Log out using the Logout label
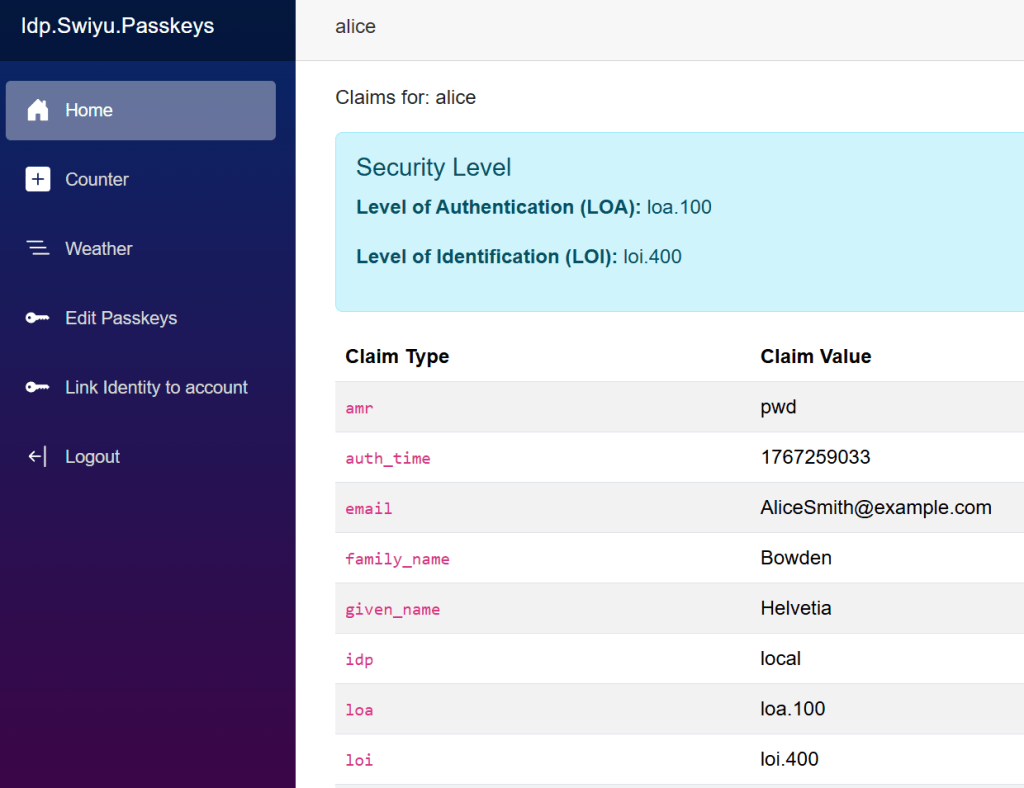Viewport: 1024px width, 788px height. 92,457
